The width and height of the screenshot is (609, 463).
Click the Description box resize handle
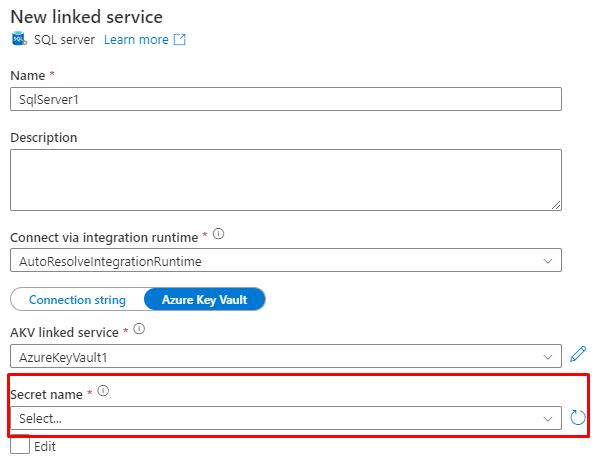(555, 205)
